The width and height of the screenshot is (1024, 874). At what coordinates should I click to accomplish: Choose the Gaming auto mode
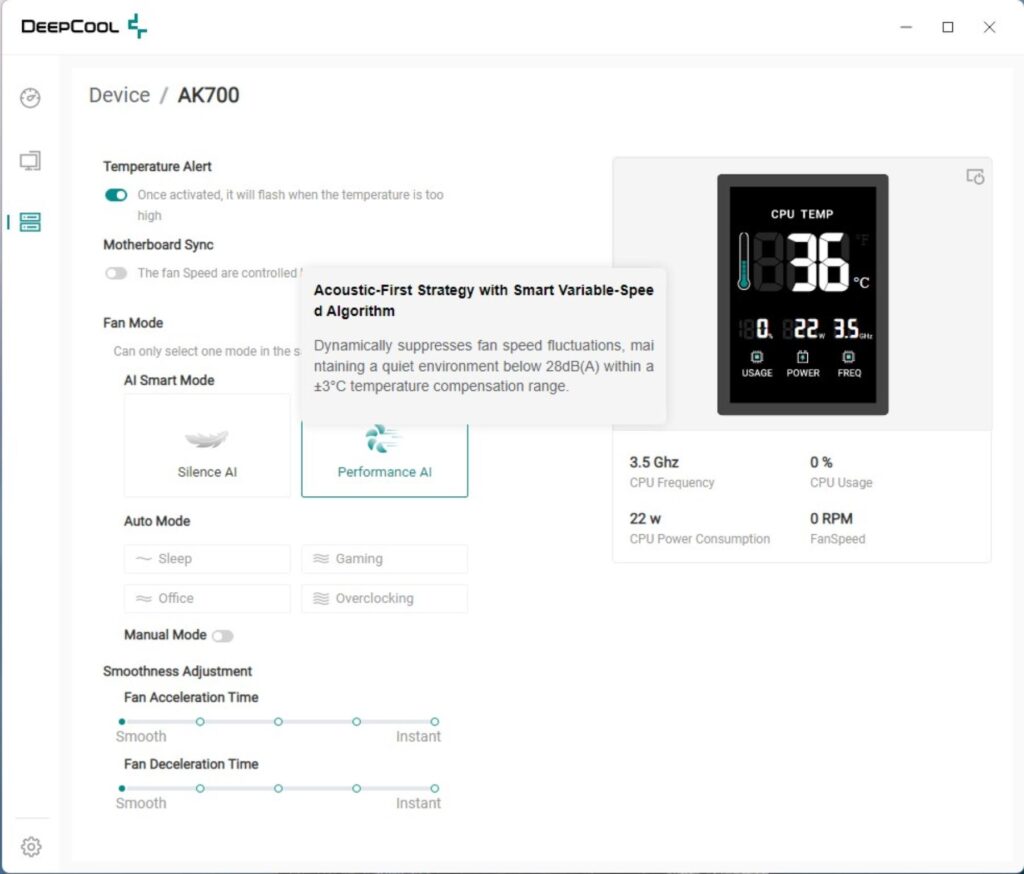tap(384, 558)
